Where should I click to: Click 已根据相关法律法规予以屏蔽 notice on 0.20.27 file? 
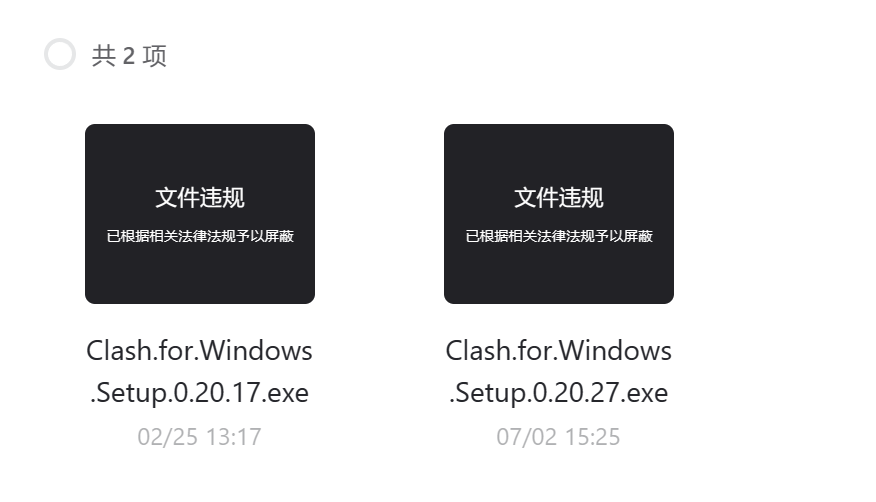(559, 236)
